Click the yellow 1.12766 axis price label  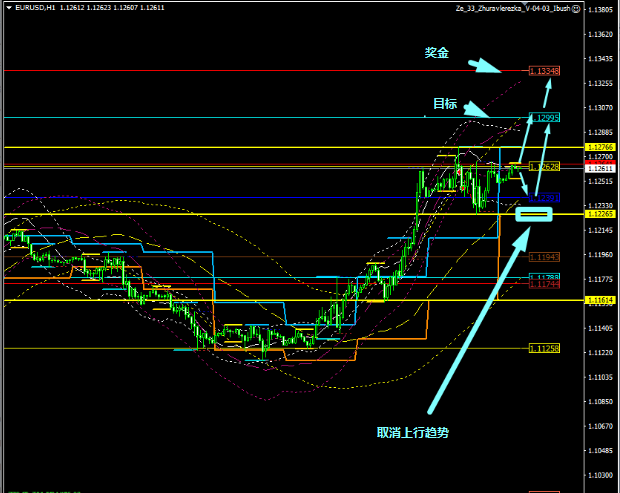point(600,147)
